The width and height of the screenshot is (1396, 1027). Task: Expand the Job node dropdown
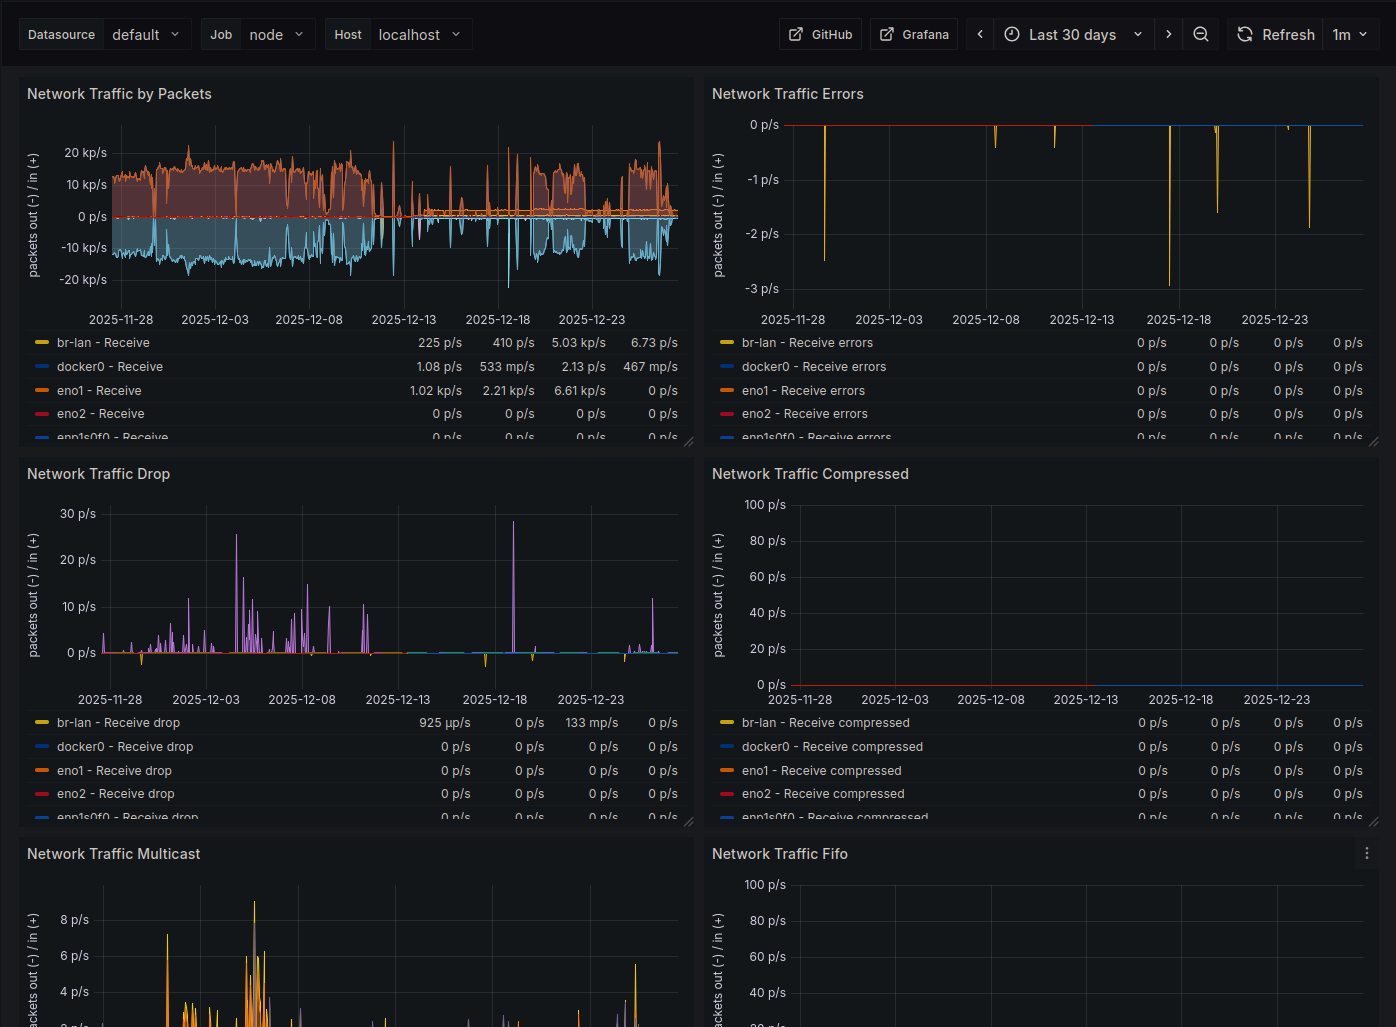276,34
